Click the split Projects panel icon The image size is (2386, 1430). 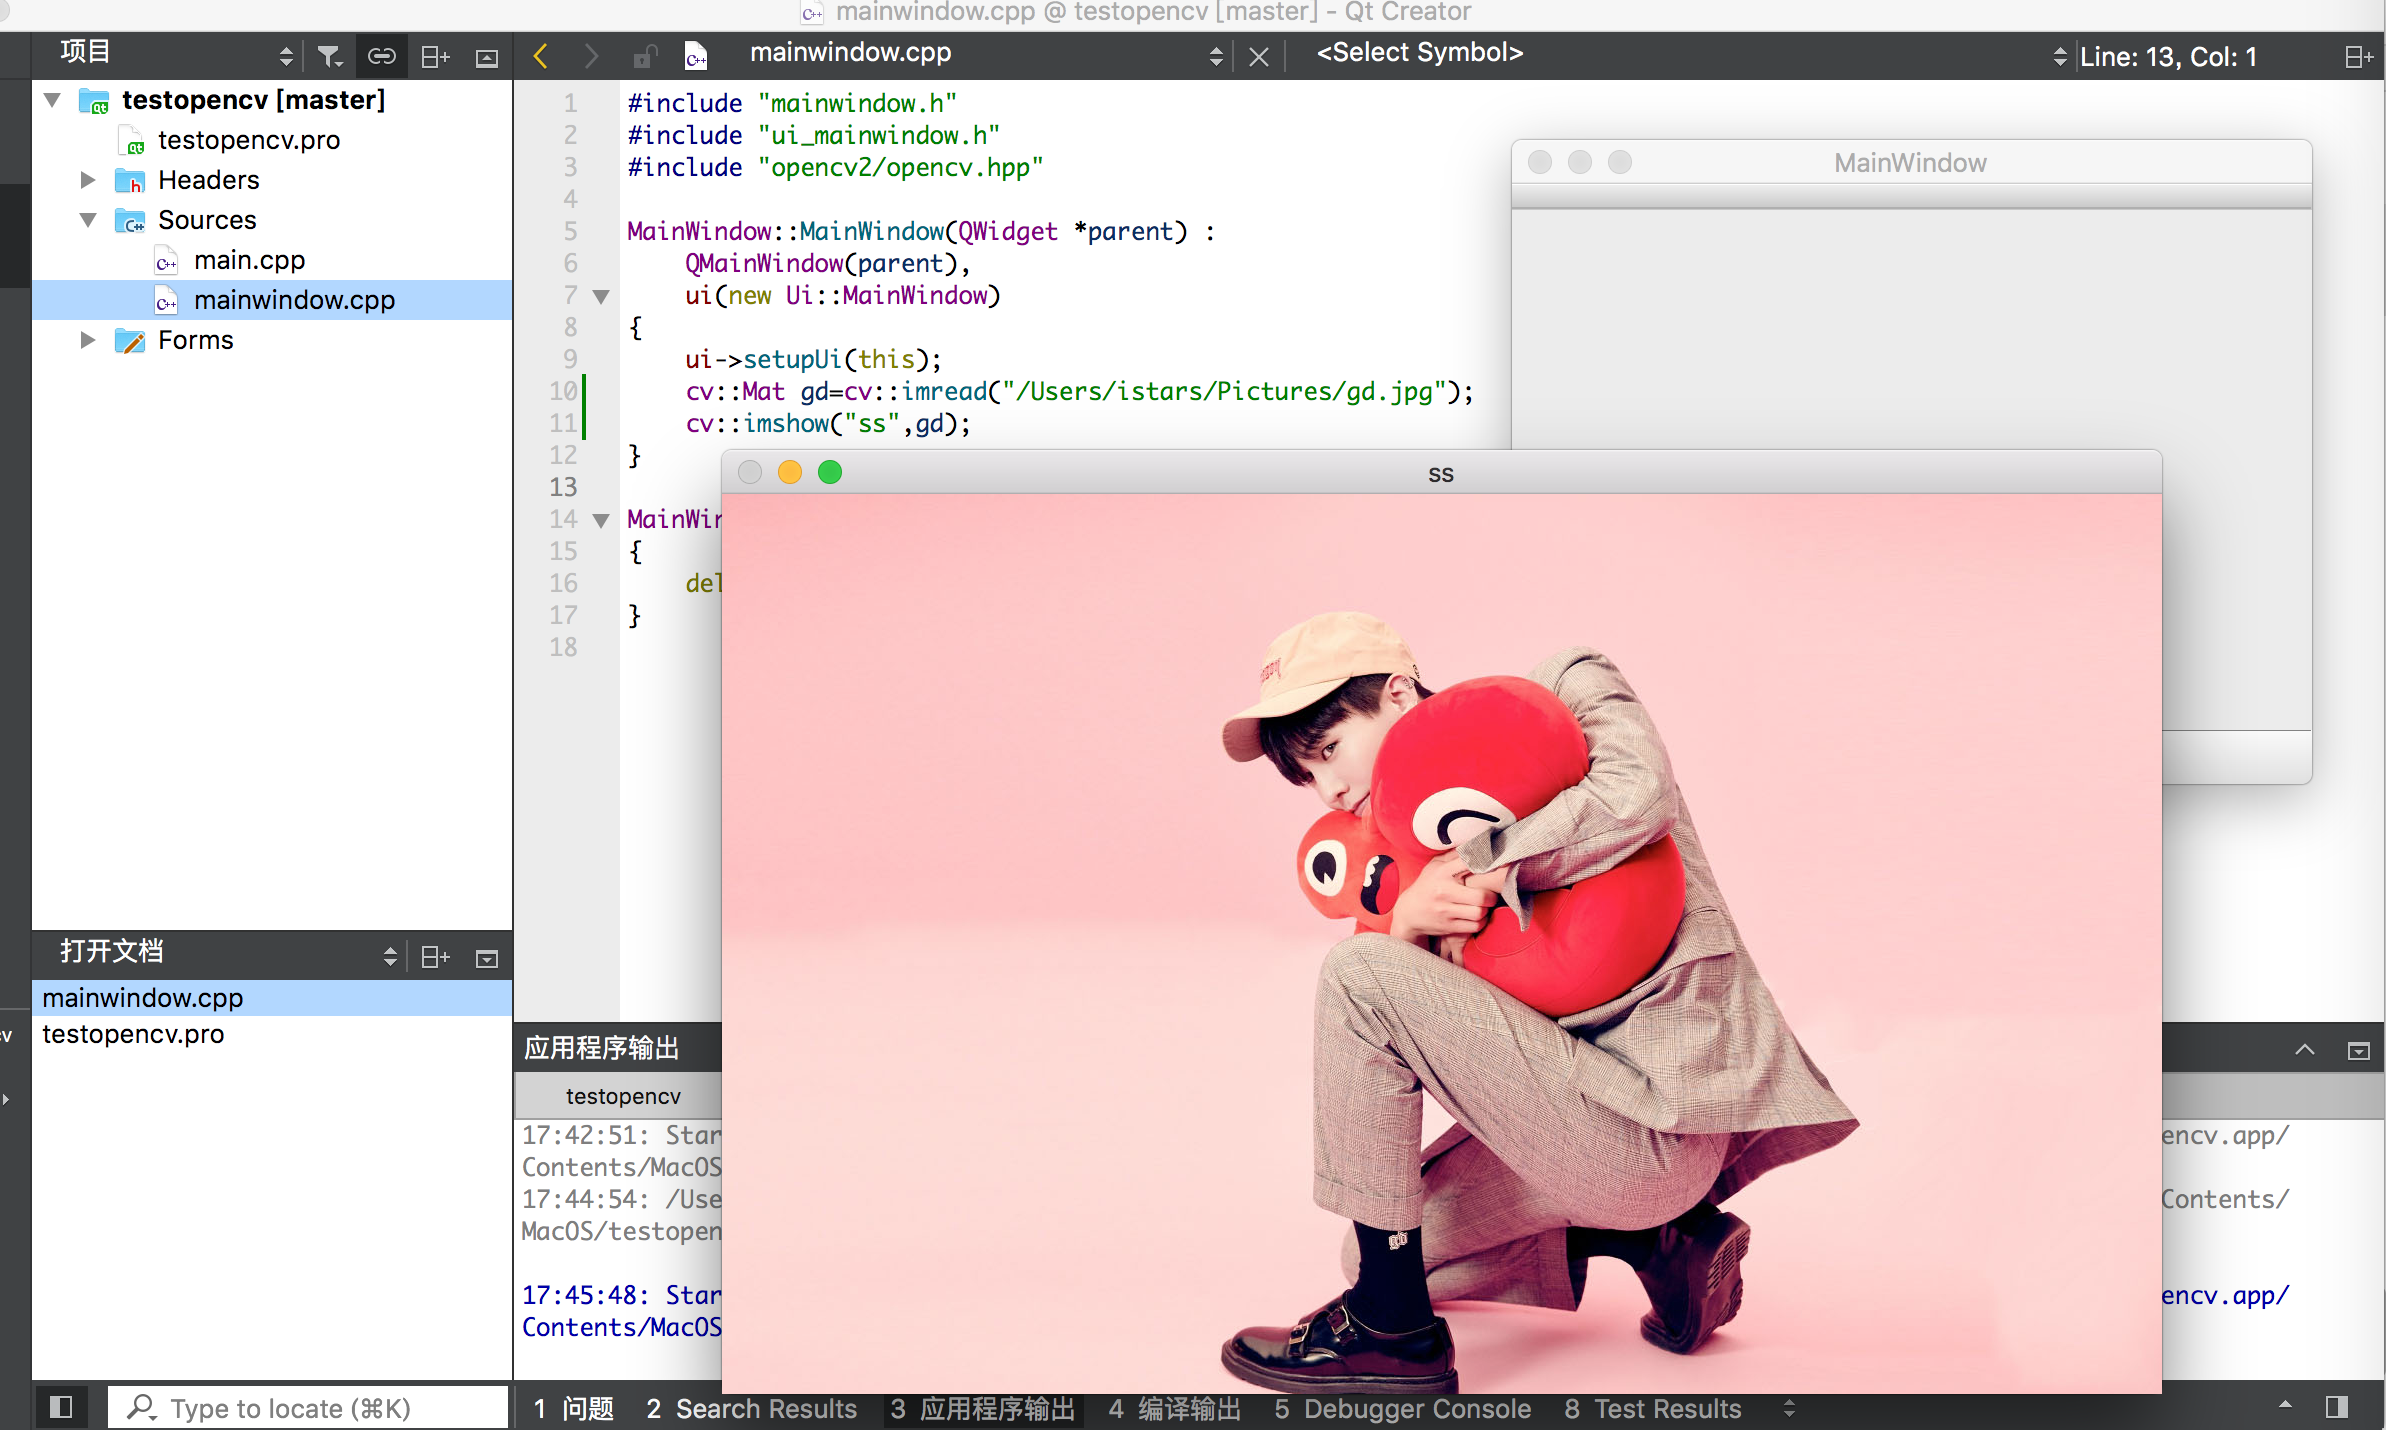(435, 57)
